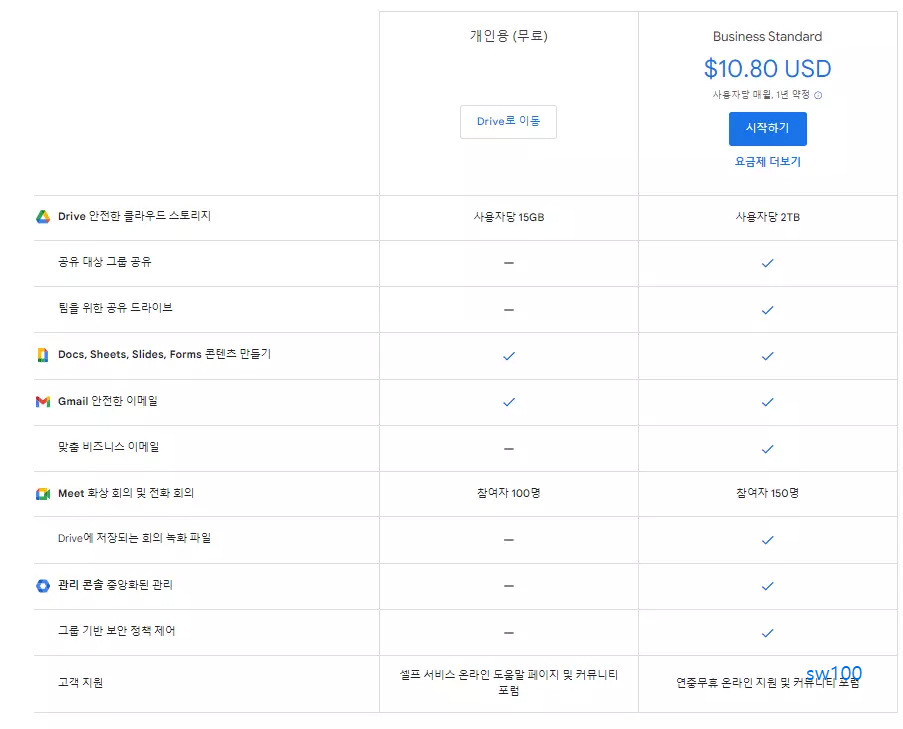Click the Docs, Sheets, Slides, Forms icon
This screenshot has width=903, height=729.
tap(42, 355)
